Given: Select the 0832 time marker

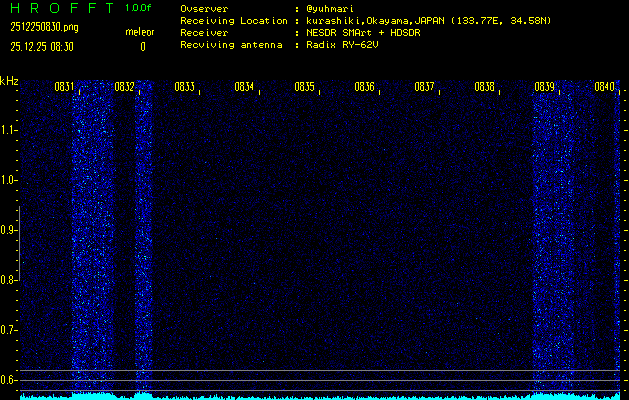Looking at the screenshot, I should 124,87.
